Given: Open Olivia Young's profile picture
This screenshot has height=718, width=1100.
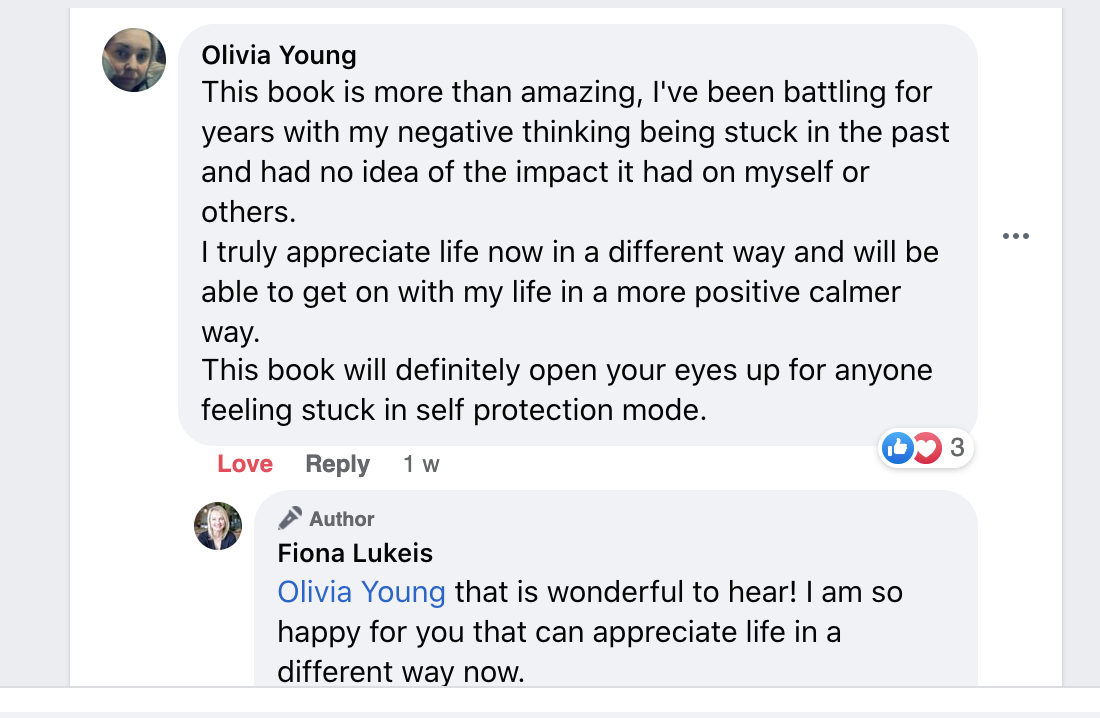Looking at the screenshot, I should [x=134, y=60].
